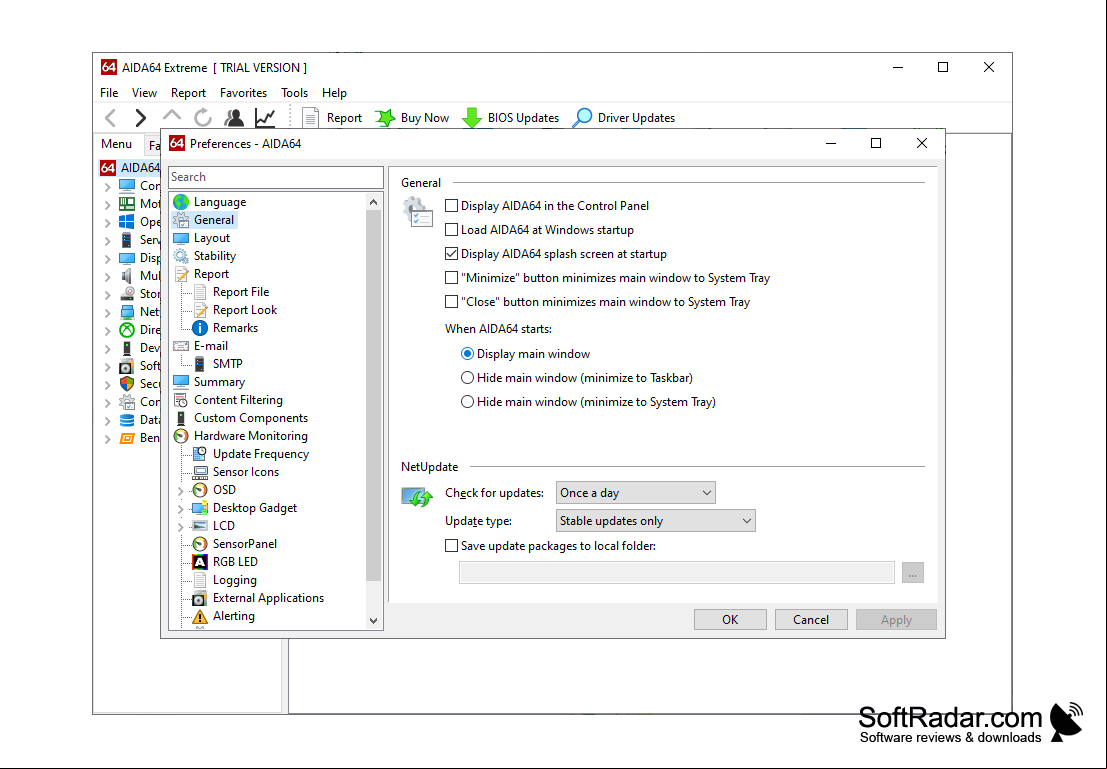Click the Back arrow in AIDA64 toolbar
The width and height of the screenshot is (1107, 769).
(x=111, y=118)
